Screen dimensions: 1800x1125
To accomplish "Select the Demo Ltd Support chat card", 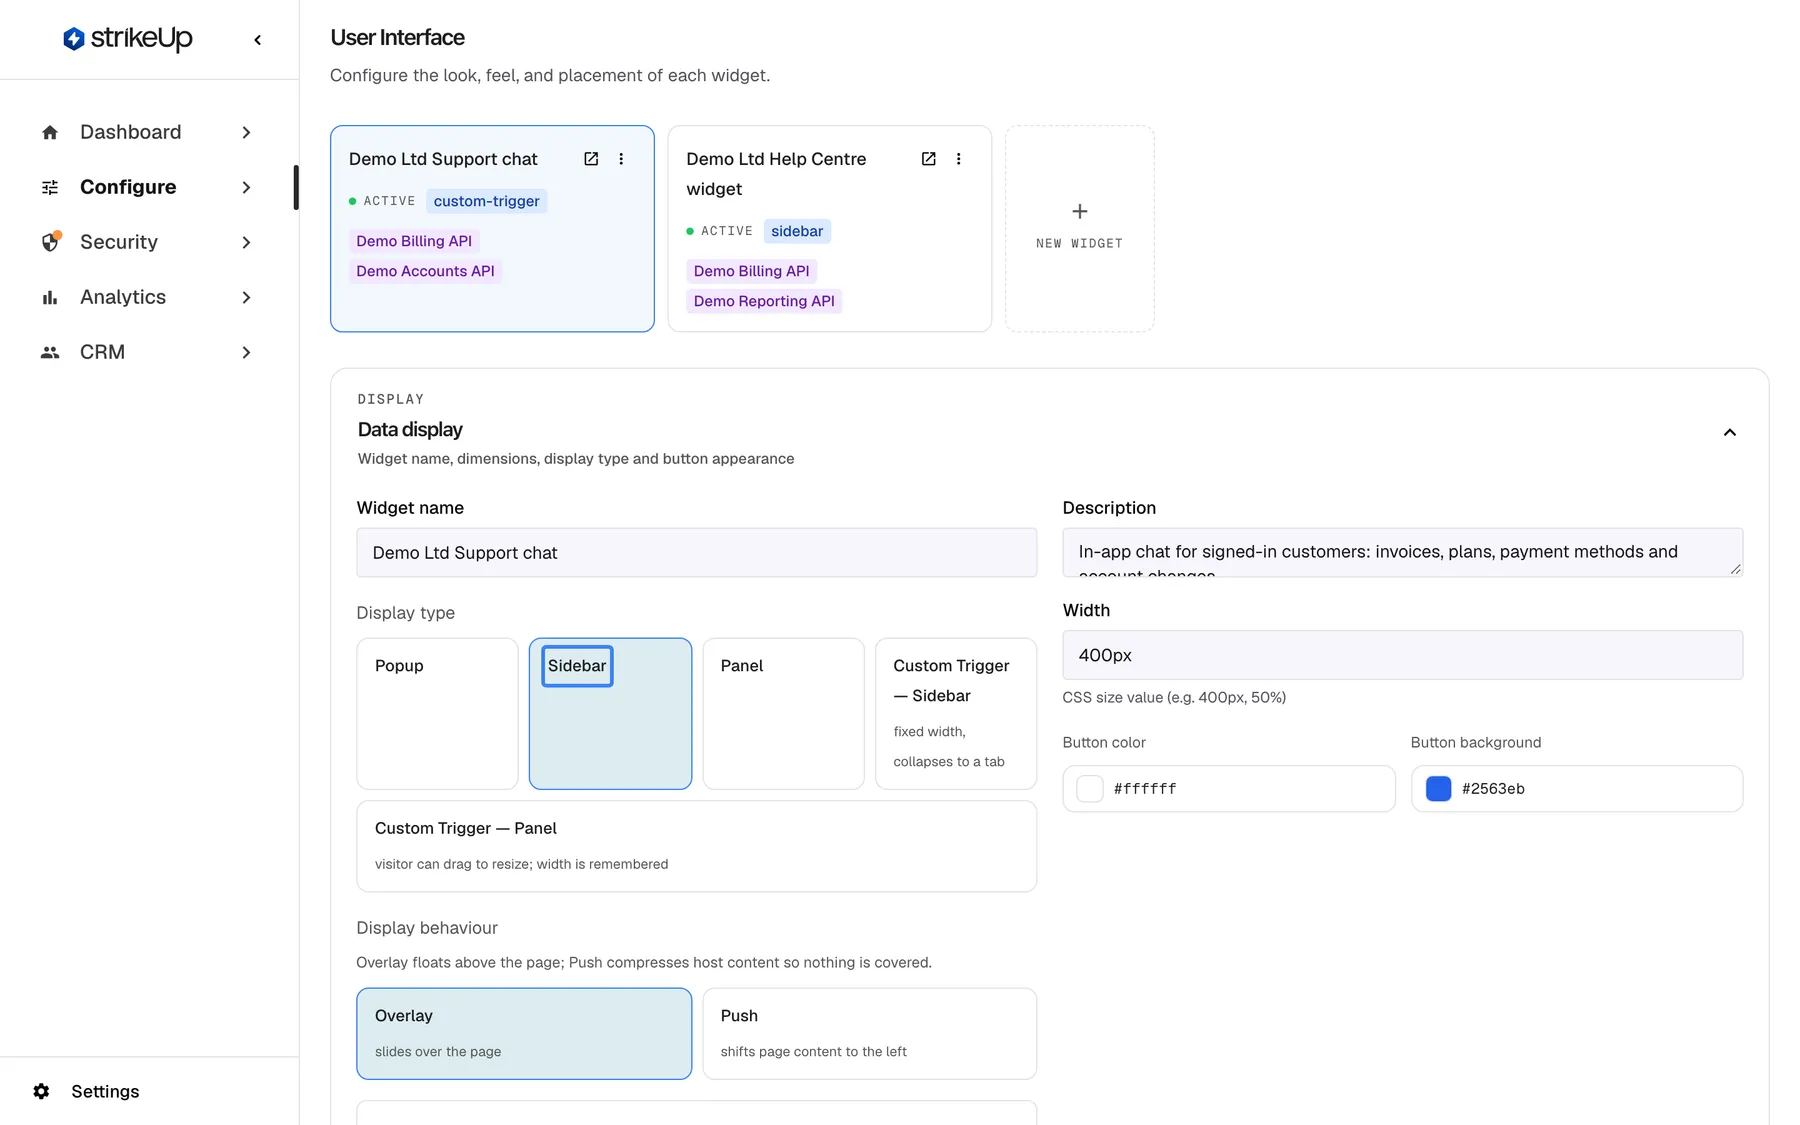I will point(492,228).
